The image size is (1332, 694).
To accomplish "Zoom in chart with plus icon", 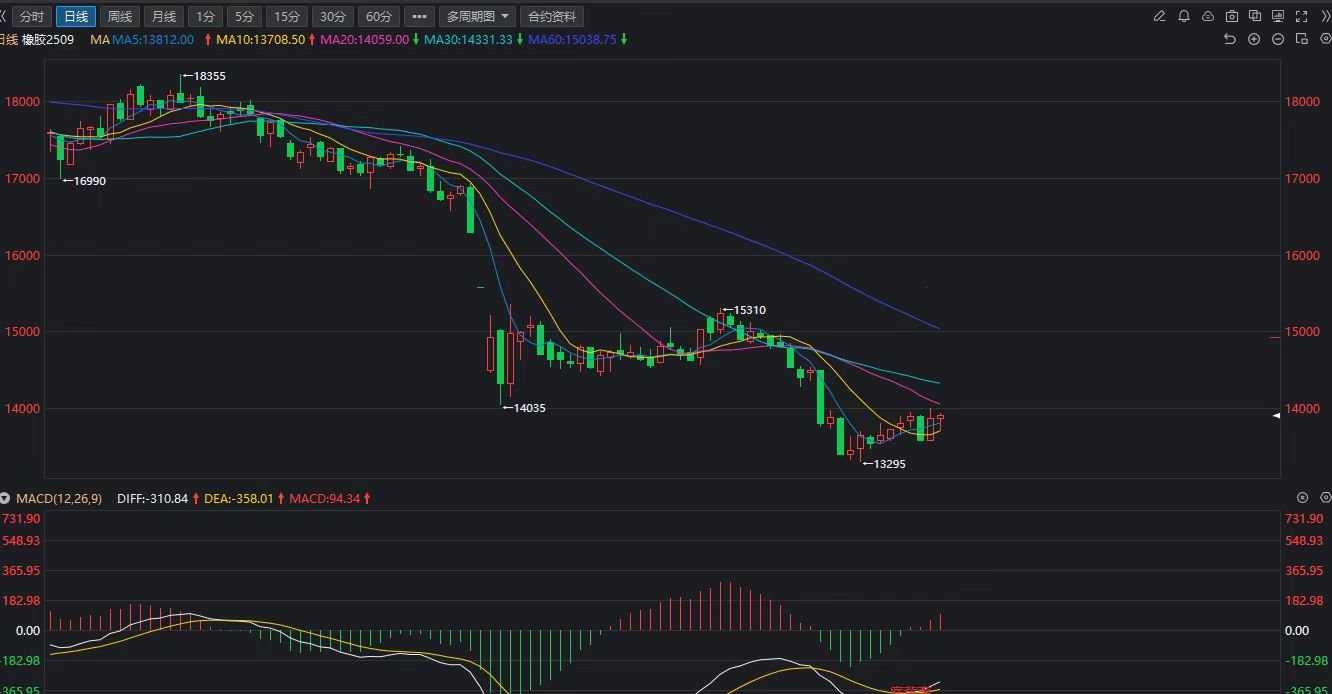I will pos(1254,39).
